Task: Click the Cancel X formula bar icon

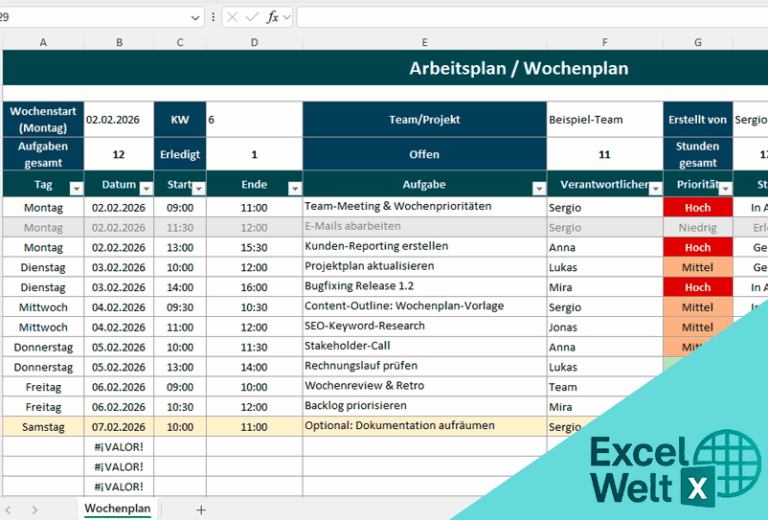Action: (x=233, y=18)
